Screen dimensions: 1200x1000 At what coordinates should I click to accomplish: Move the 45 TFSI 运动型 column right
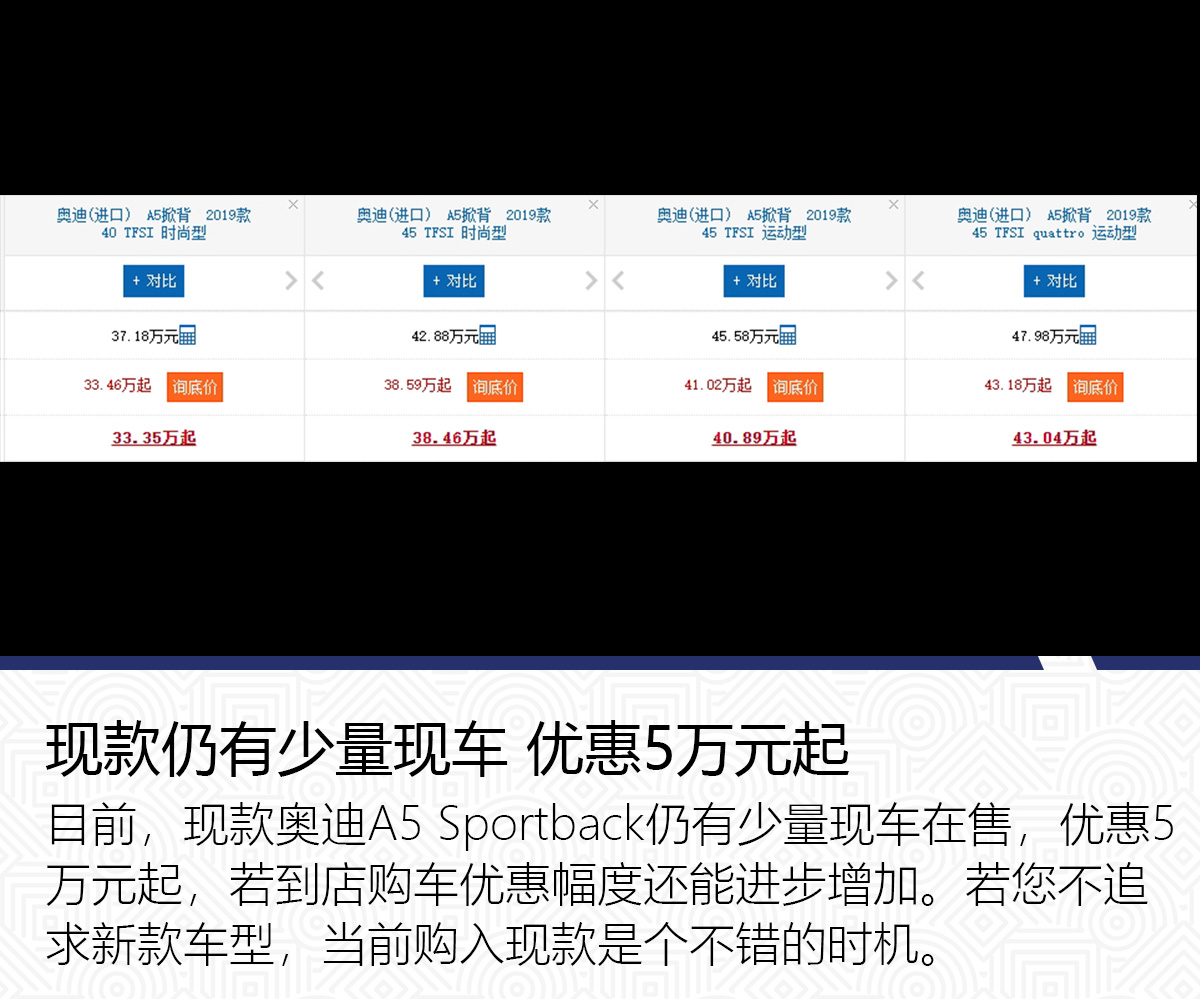point(891,281)
